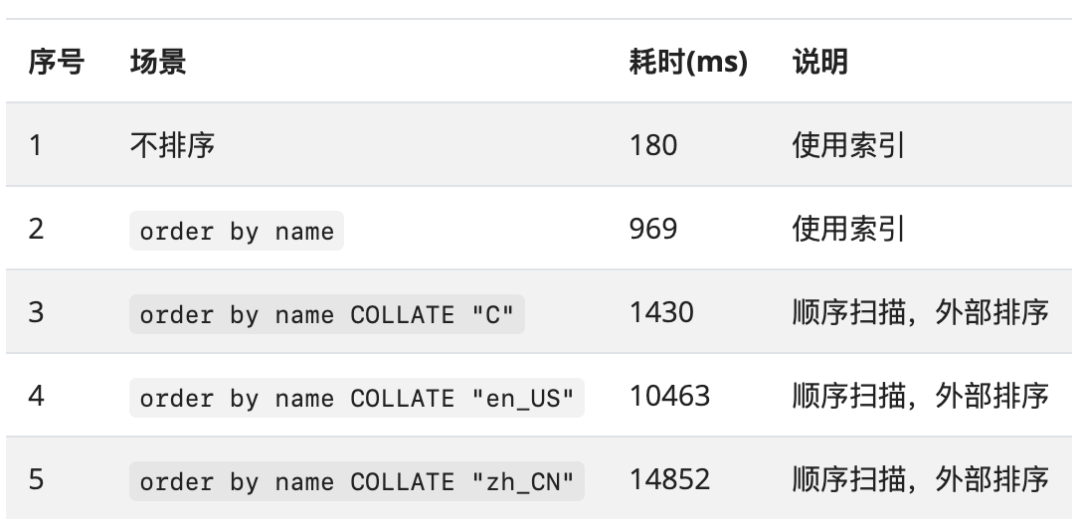Click 顺序扫描，外部排序 in row five

(x=920, y=480)
